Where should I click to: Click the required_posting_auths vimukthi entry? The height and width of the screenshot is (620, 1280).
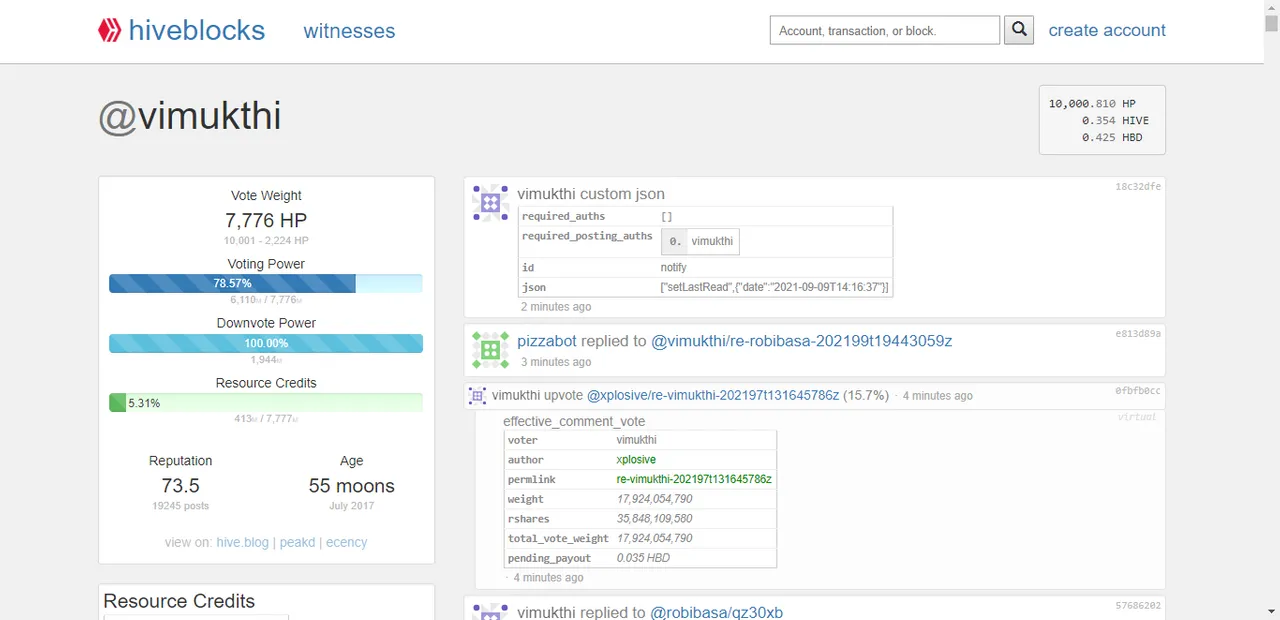coord(700,241)
